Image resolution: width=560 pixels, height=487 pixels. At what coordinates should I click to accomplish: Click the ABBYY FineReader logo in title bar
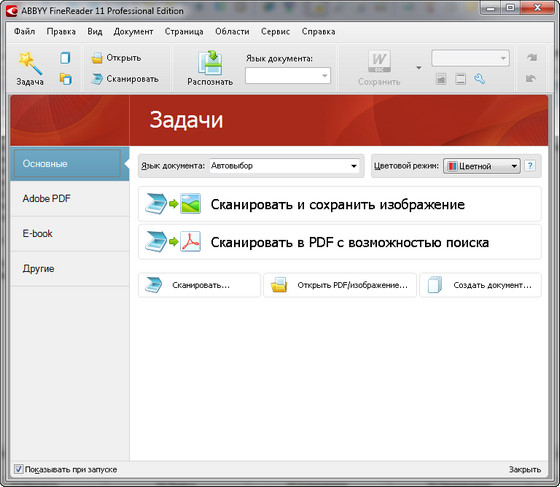pyautogui.click(x=11, y=11)
